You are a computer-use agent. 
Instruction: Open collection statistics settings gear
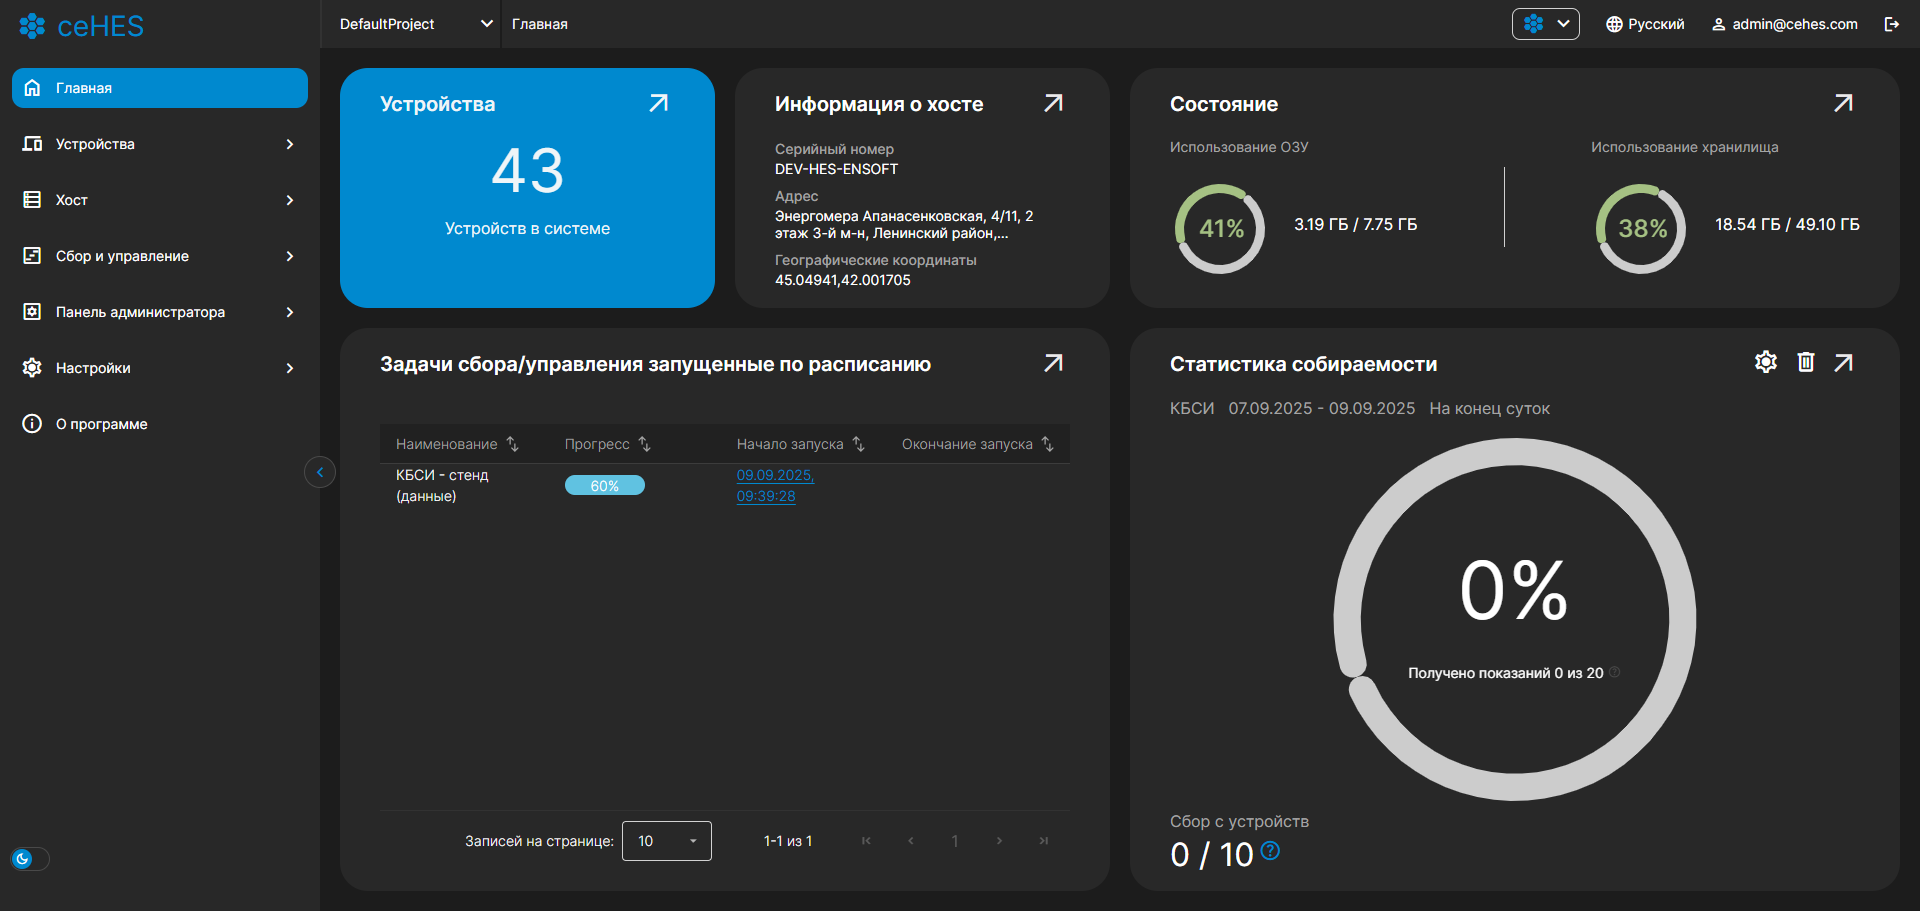[x=1766, y=362]
